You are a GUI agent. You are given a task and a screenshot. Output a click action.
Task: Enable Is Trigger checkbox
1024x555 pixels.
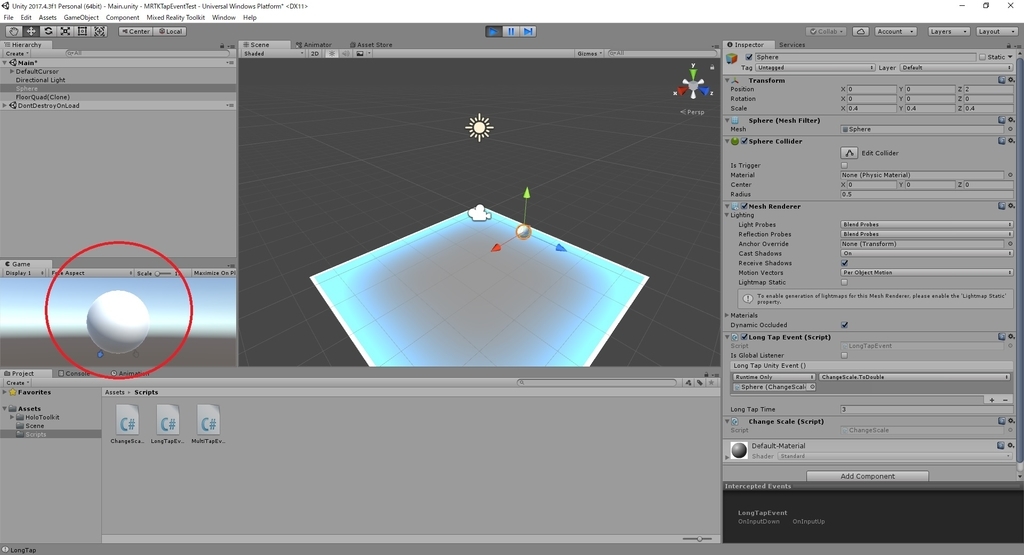point(844,165)
